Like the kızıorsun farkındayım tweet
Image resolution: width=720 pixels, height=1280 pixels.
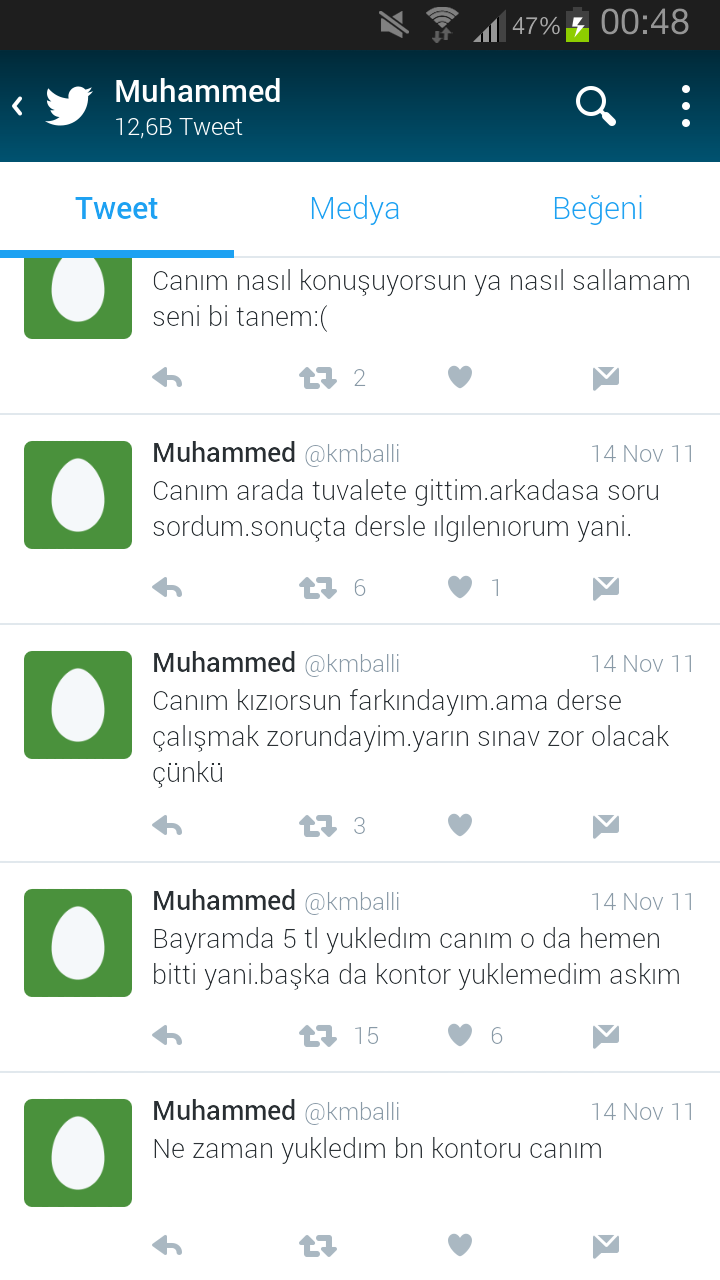(460, 825)
